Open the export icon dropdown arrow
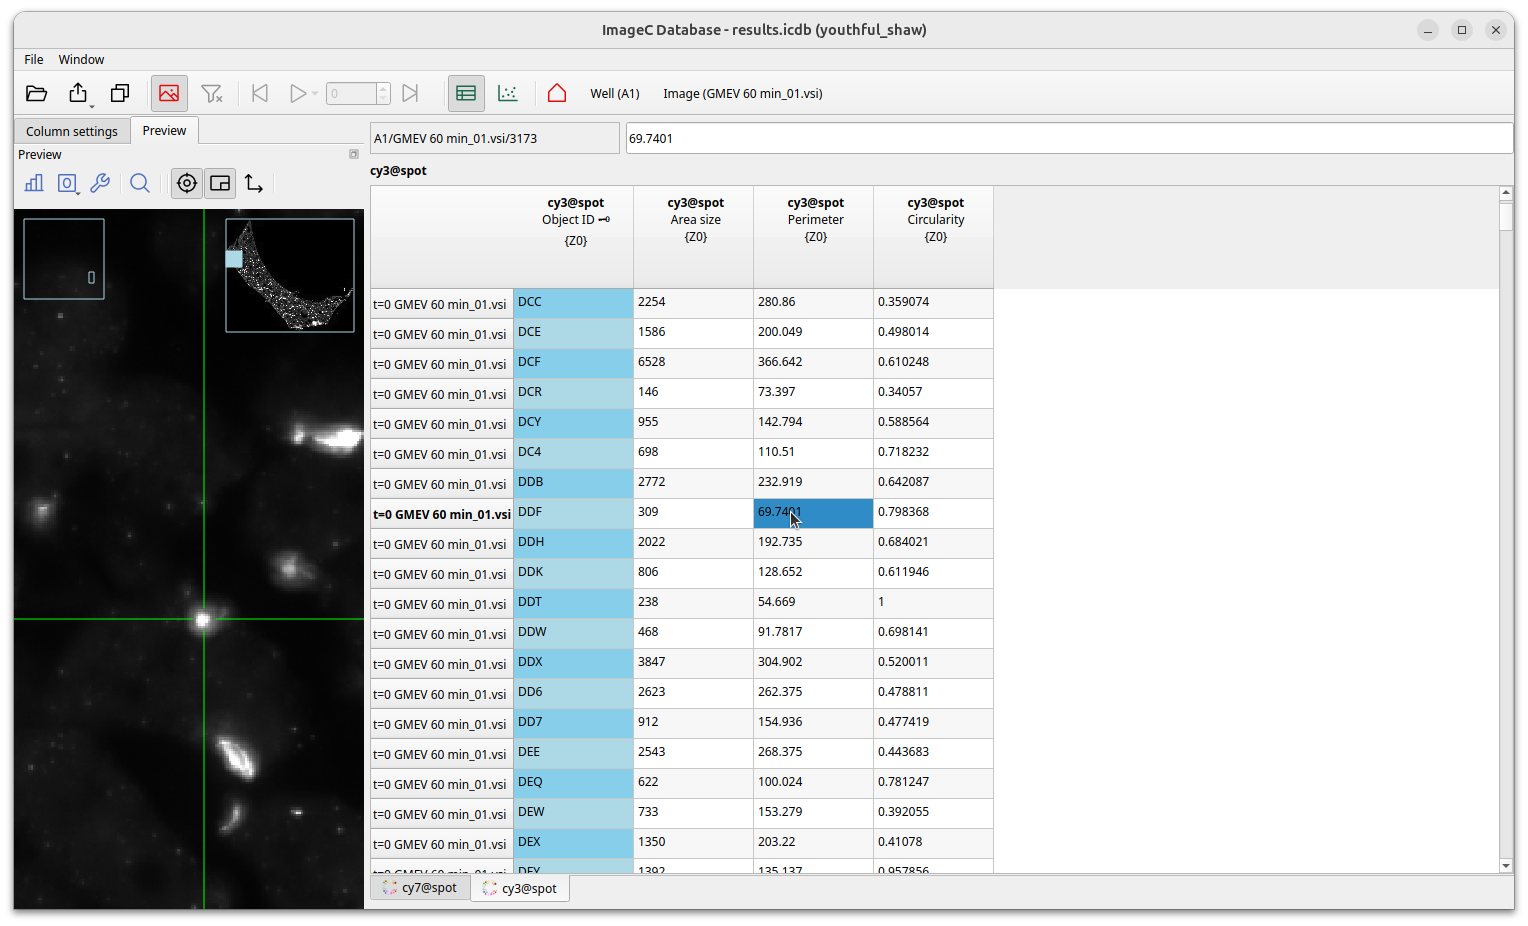 [x=91, y=106]
